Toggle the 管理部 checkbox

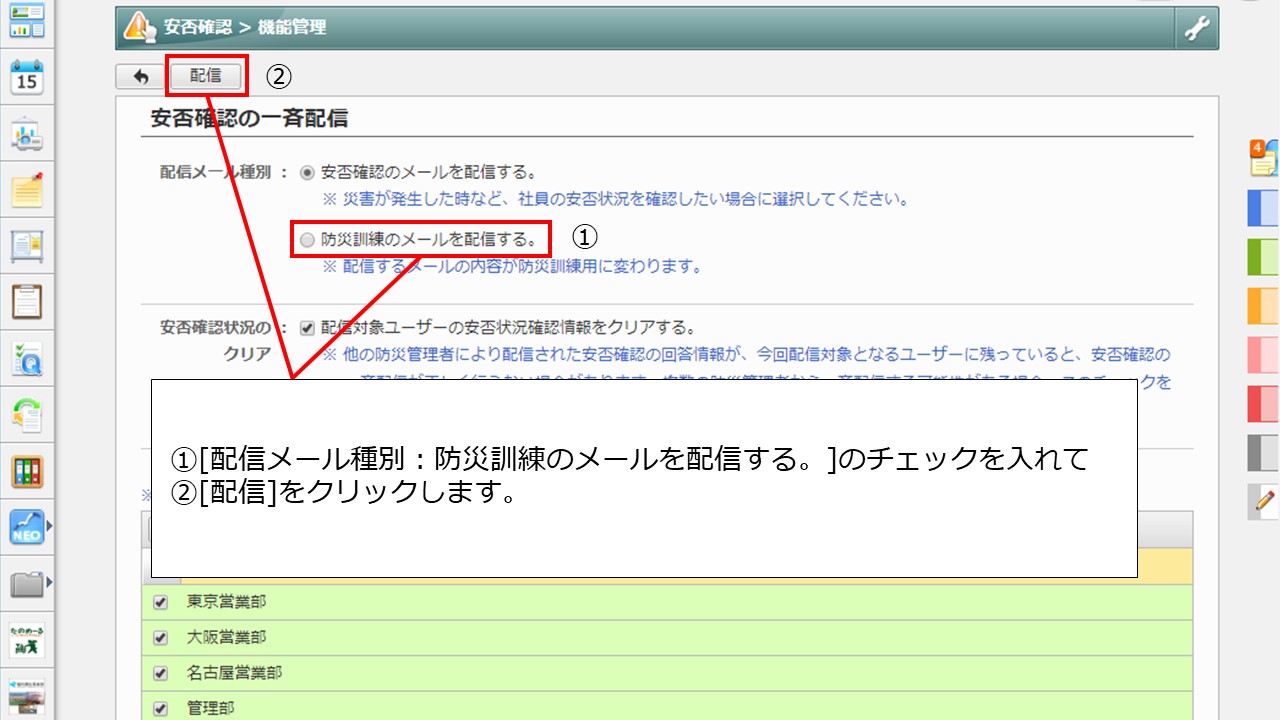(x=160, y=709)
